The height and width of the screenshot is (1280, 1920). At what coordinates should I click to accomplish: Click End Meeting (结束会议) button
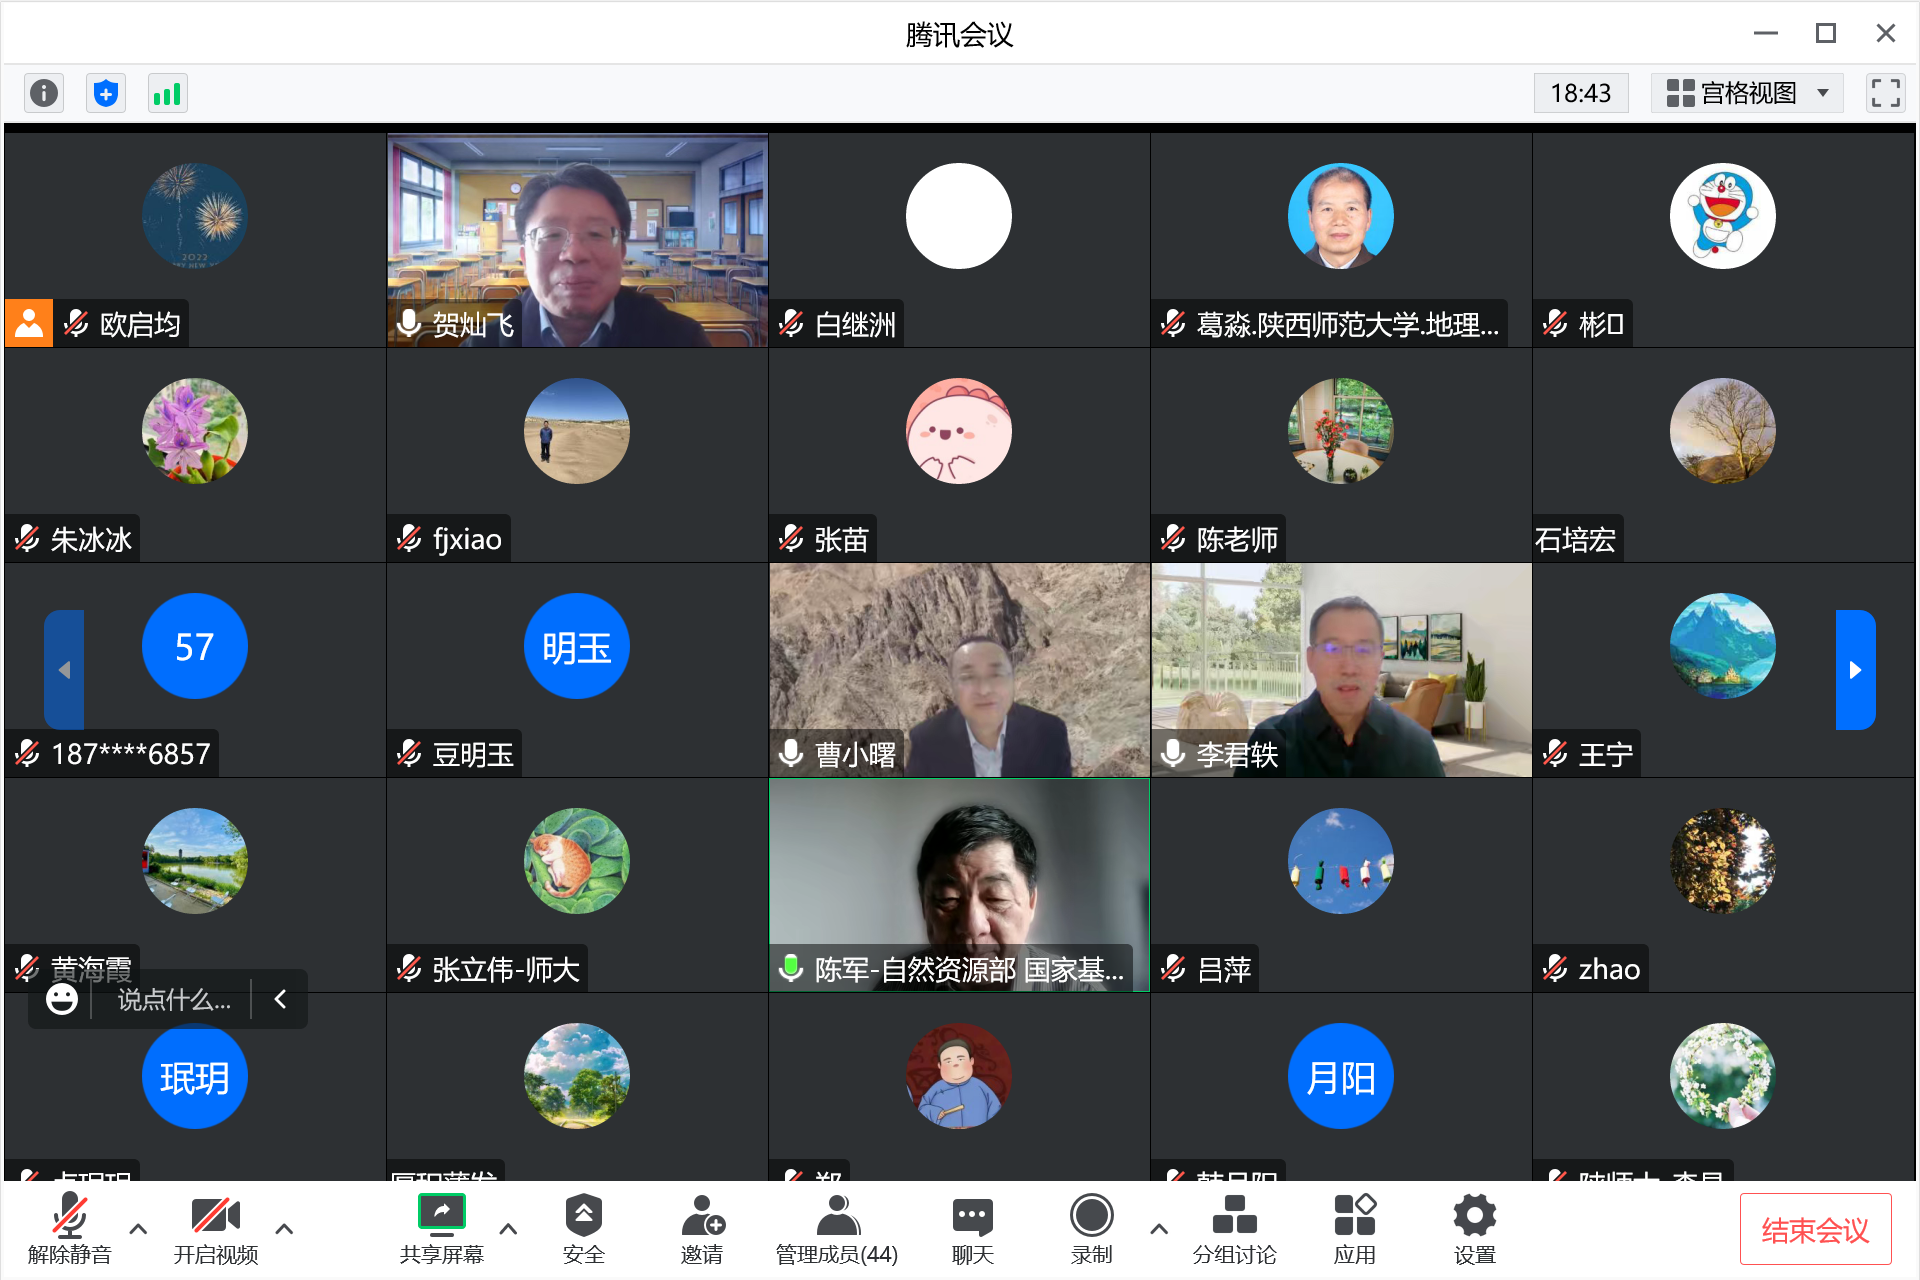[1815, 1230]
